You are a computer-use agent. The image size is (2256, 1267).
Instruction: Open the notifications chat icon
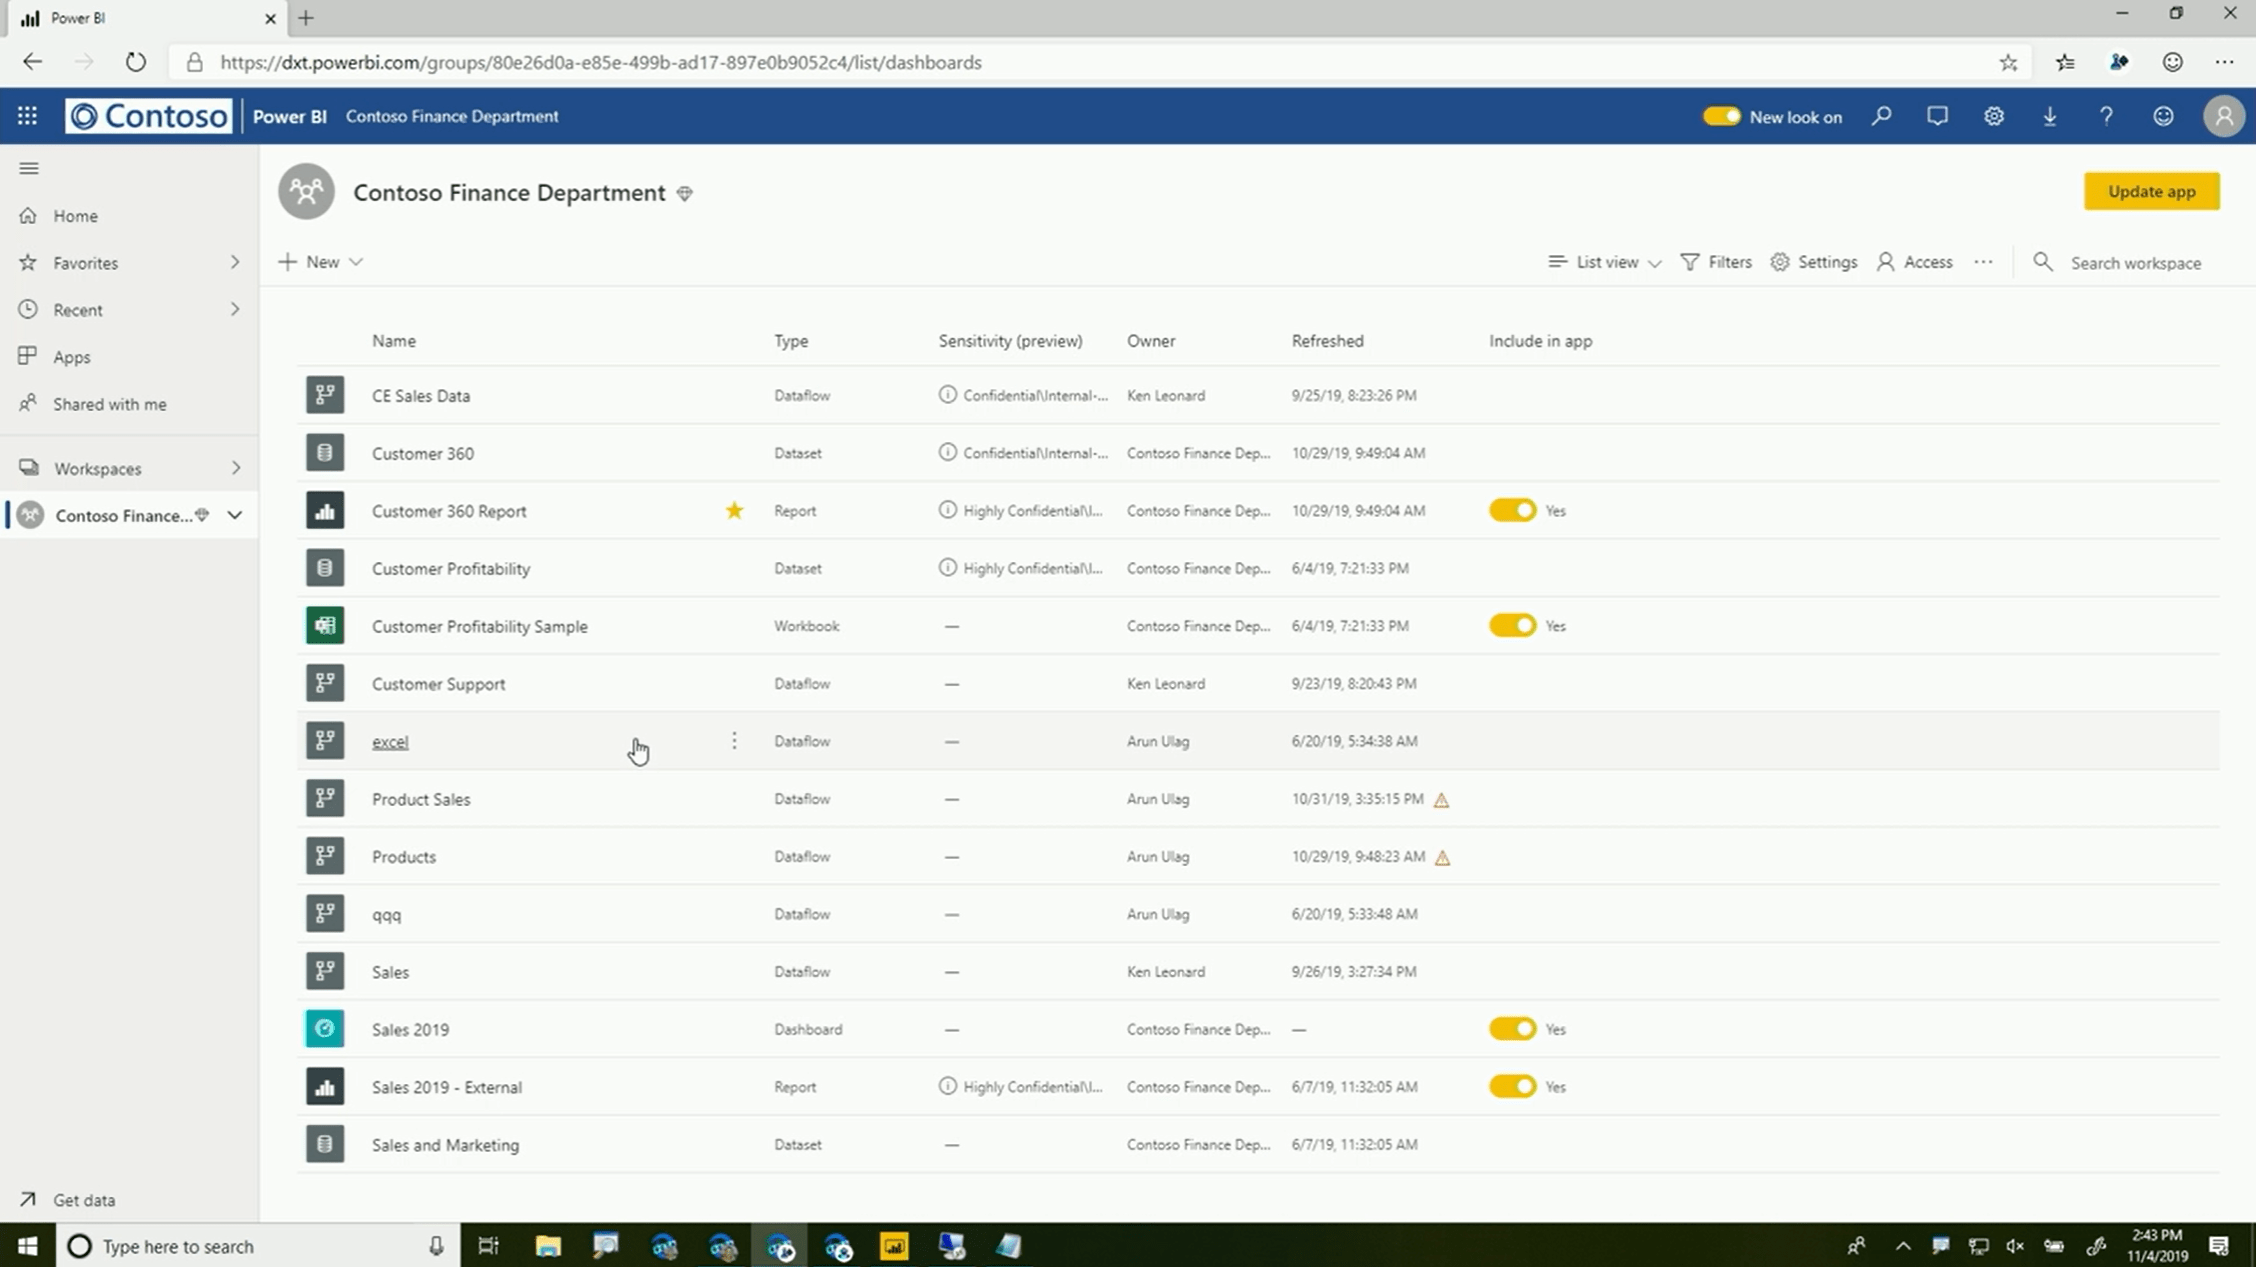[x=1937, y=116]
